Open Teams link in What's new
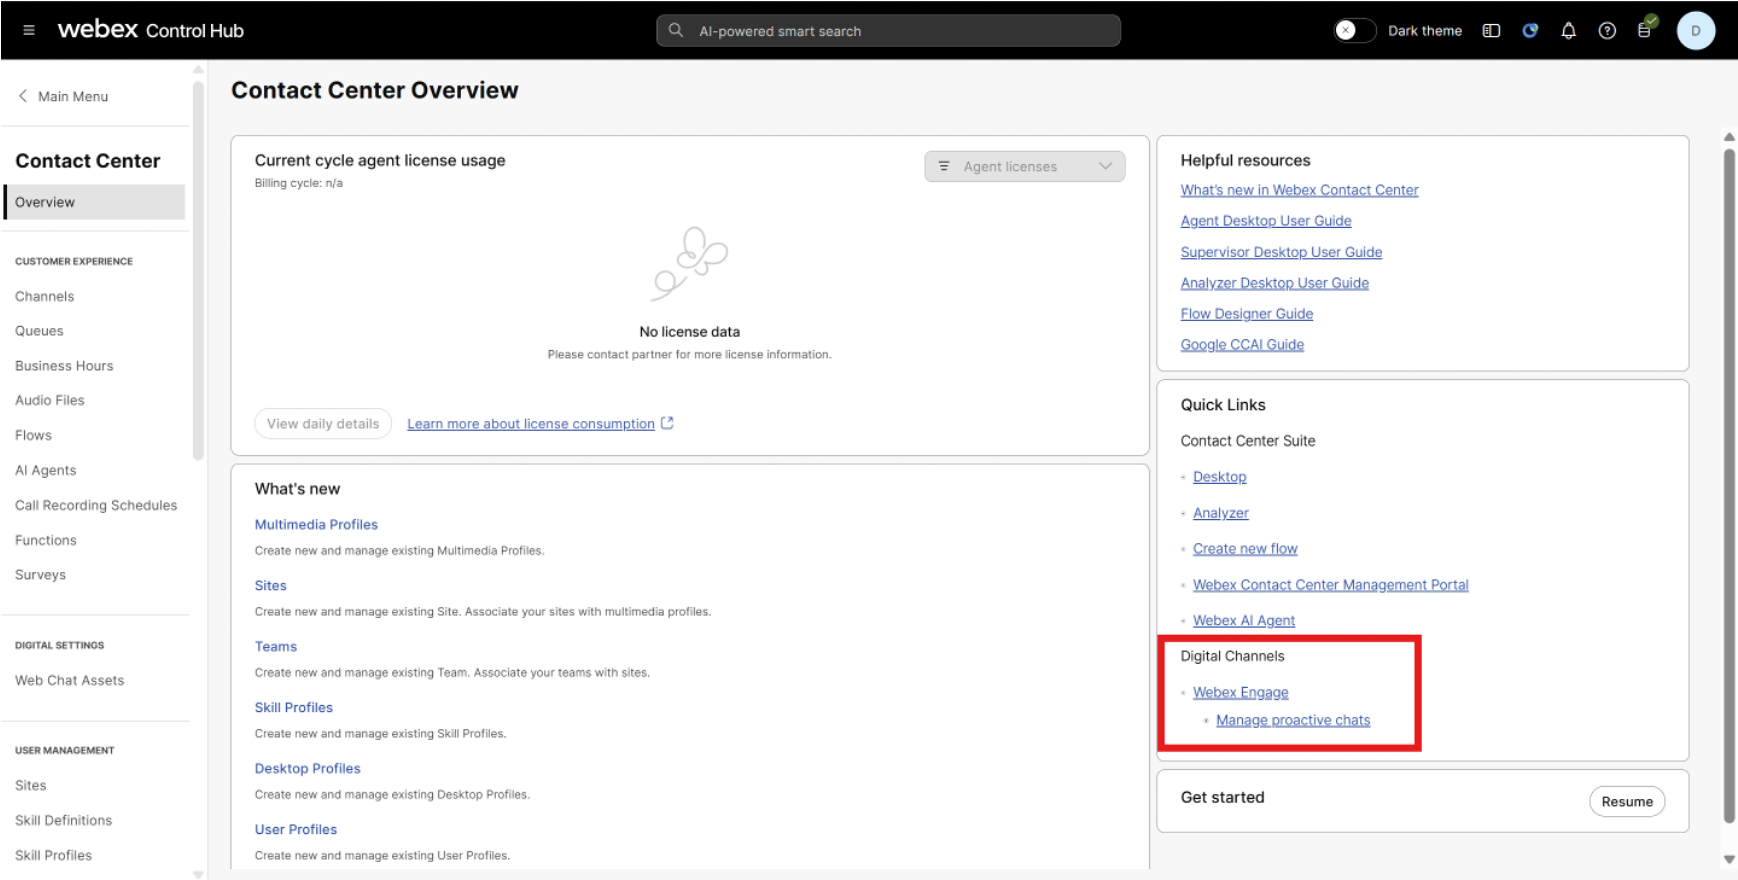Viewport: 1738px width, 880px height. pyautogui.click(x=275, y=646)
